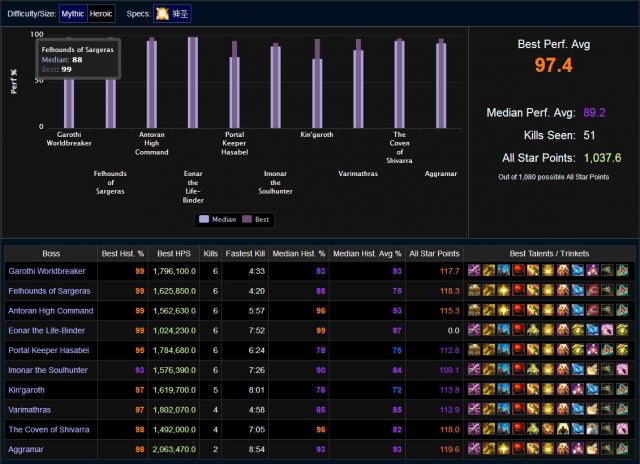This screenshot has height=464, width=640.
Task: Toggle the Median series in chart legend
Action: pyautogui.click(x=217, y=218)
